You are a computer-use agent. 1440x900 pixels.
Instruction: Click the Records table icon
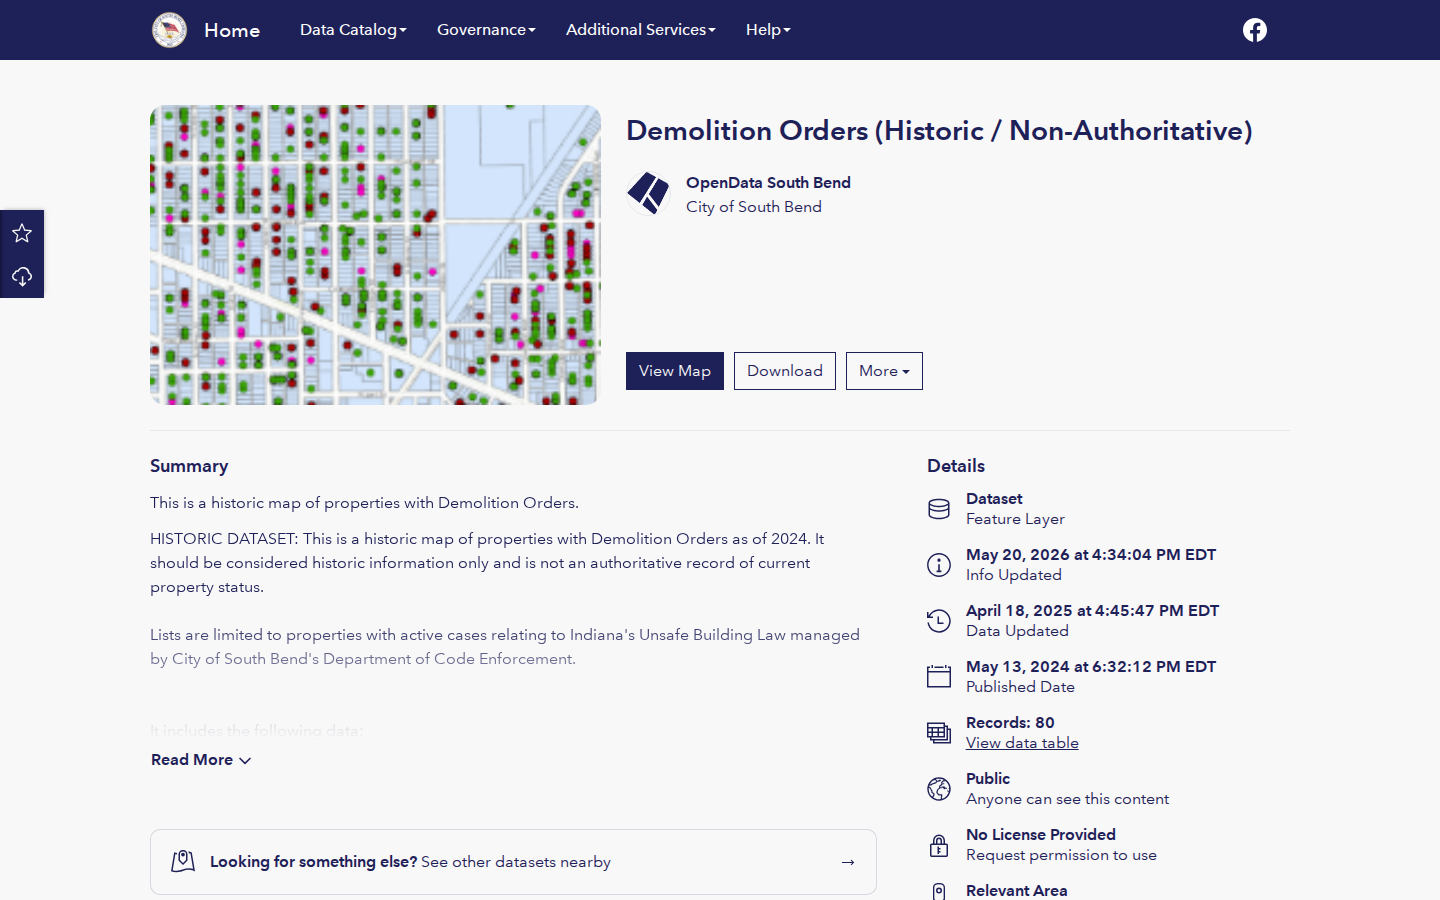point(939,733)
